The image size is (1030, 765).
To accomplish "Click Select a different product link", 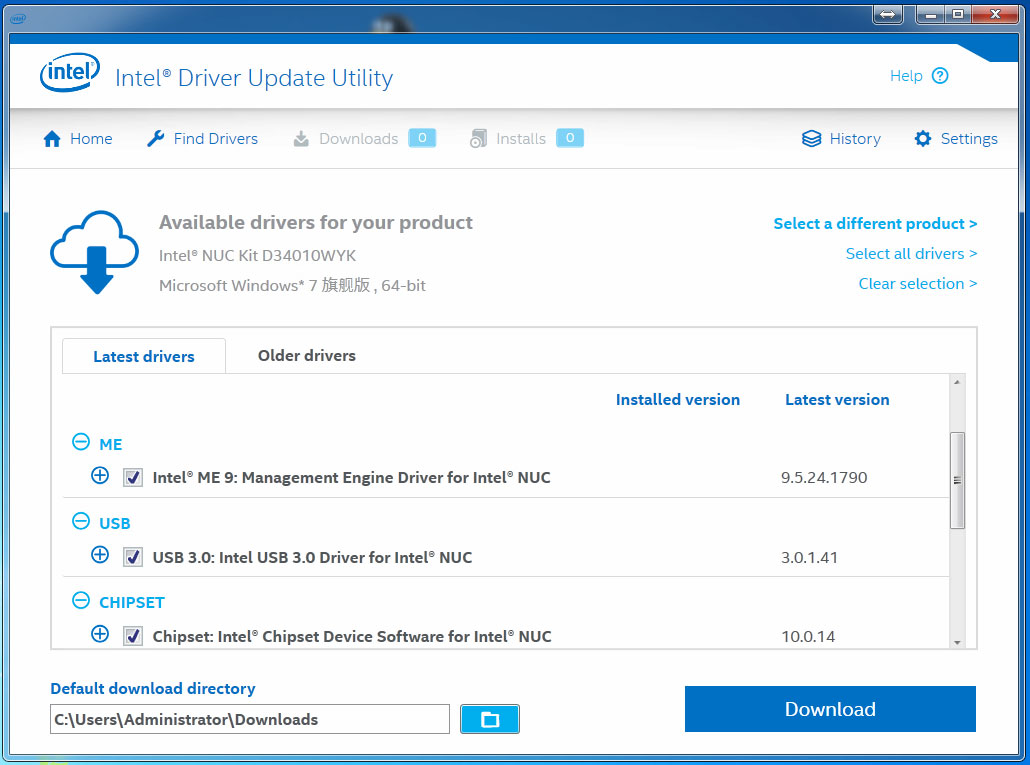I will (875, 223).
